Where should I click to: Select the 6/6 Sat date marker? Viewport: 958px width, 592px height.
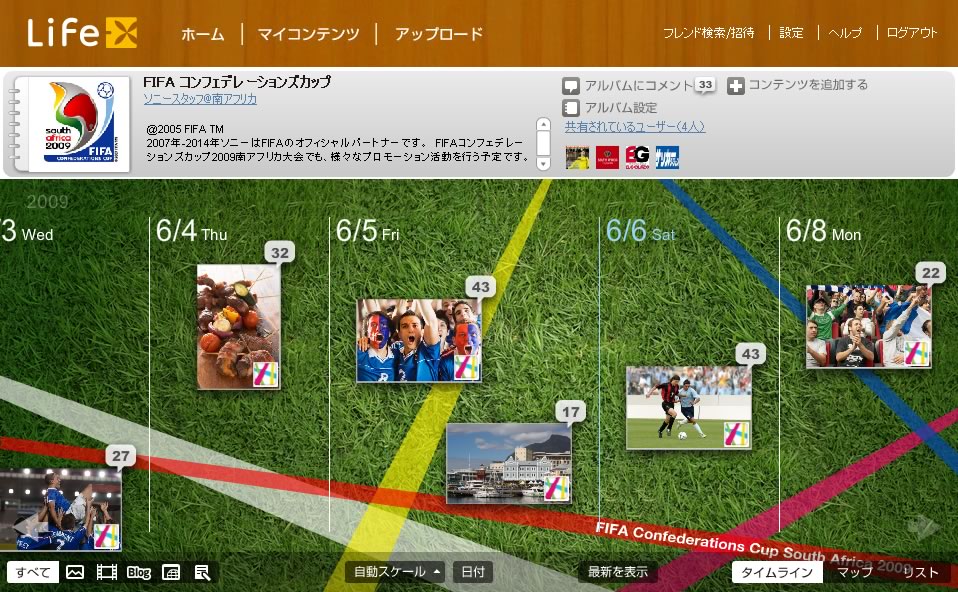click(640, 232)
